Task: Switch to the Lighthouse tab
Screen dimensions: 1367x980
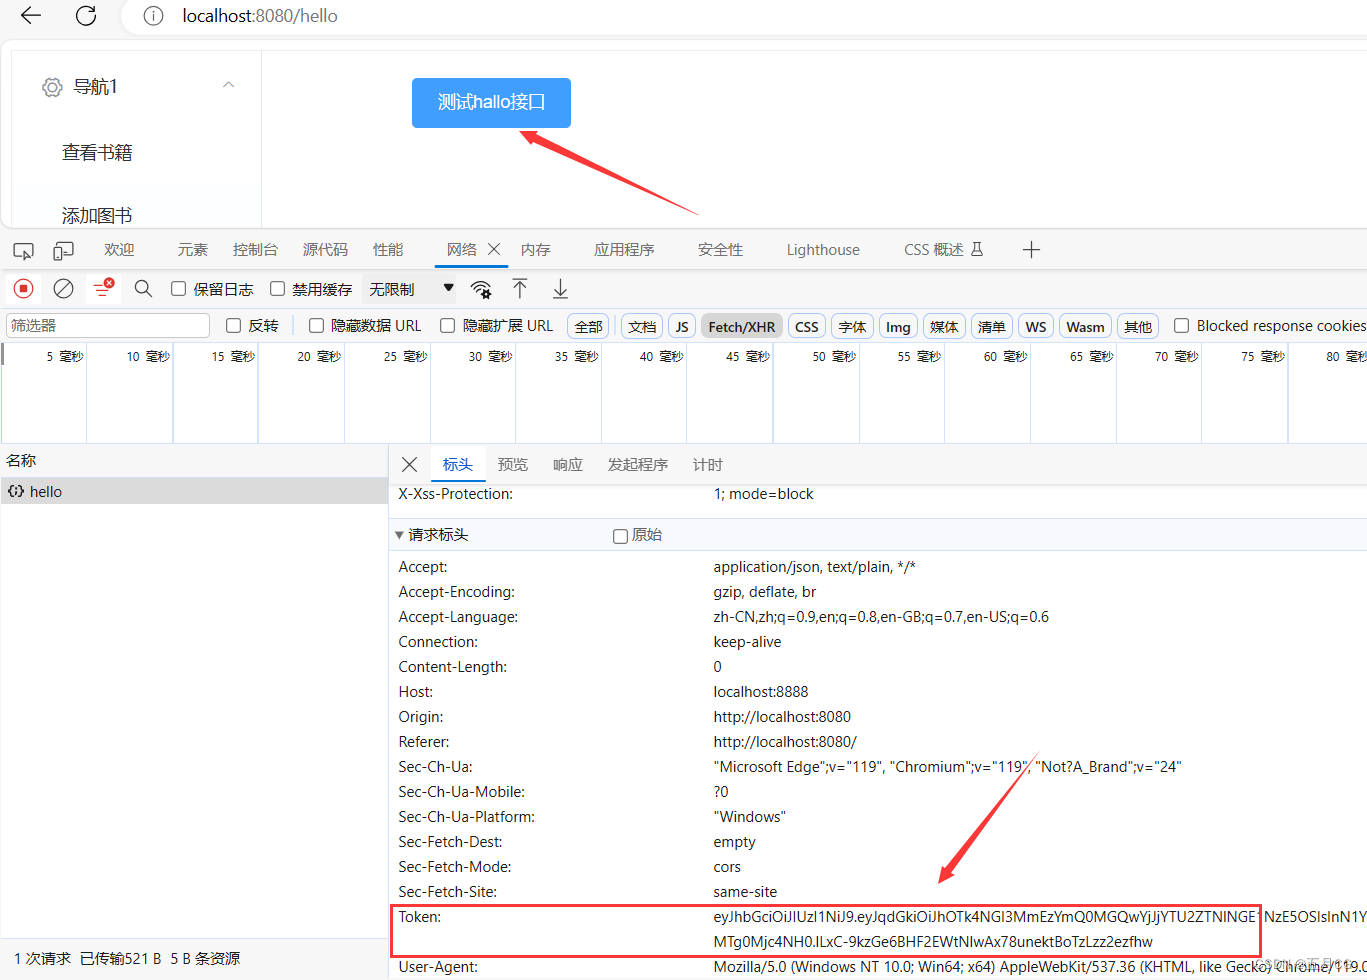Action: [823, 250]
